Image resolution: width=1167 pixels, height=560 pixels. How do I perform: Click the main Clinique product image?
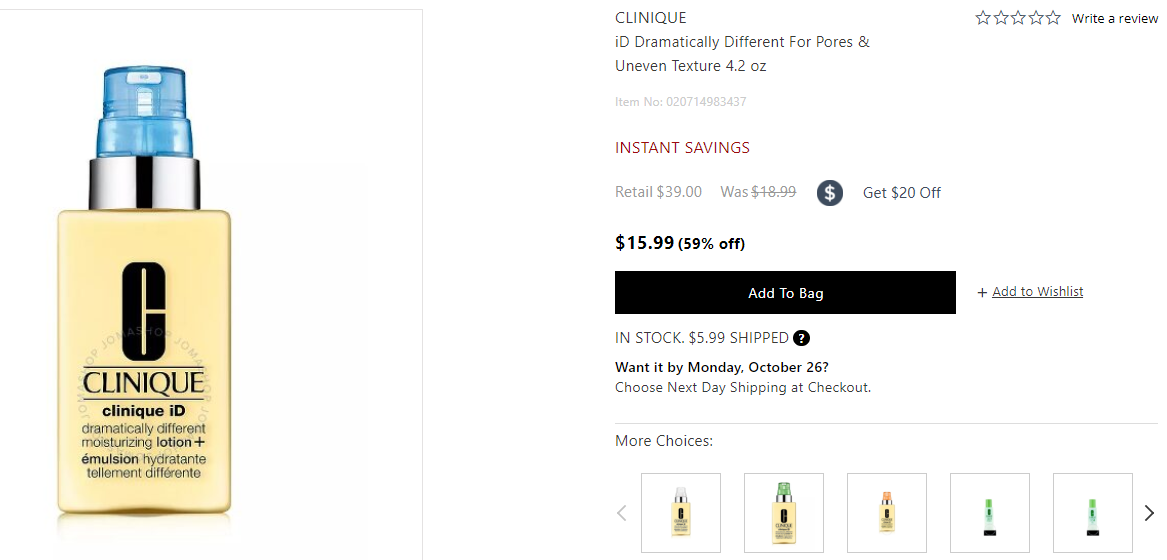pyautogui.click(x=144, y=300)
